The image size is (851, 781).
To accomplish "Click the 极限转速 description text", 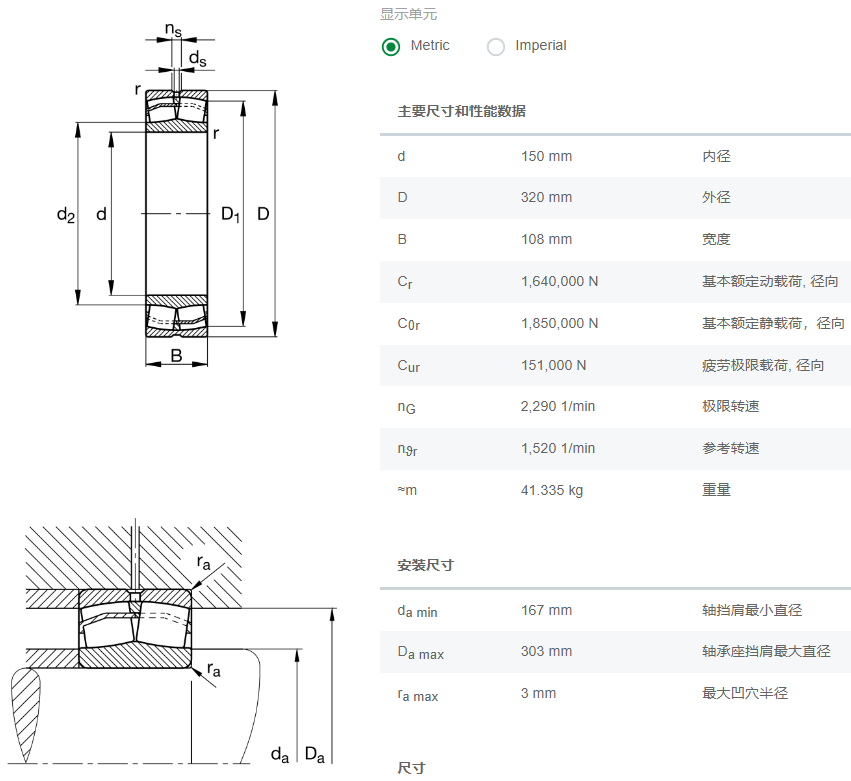I will pos(731,407).
